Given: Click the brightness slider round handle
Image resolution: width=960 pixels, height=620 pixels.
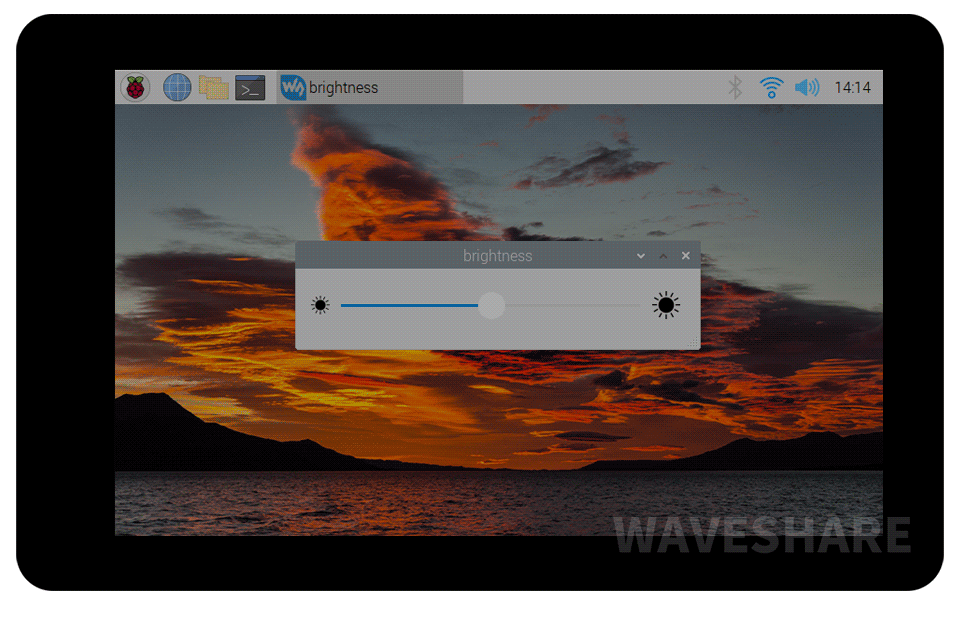Looking at the screenshot, I should 491,306.
